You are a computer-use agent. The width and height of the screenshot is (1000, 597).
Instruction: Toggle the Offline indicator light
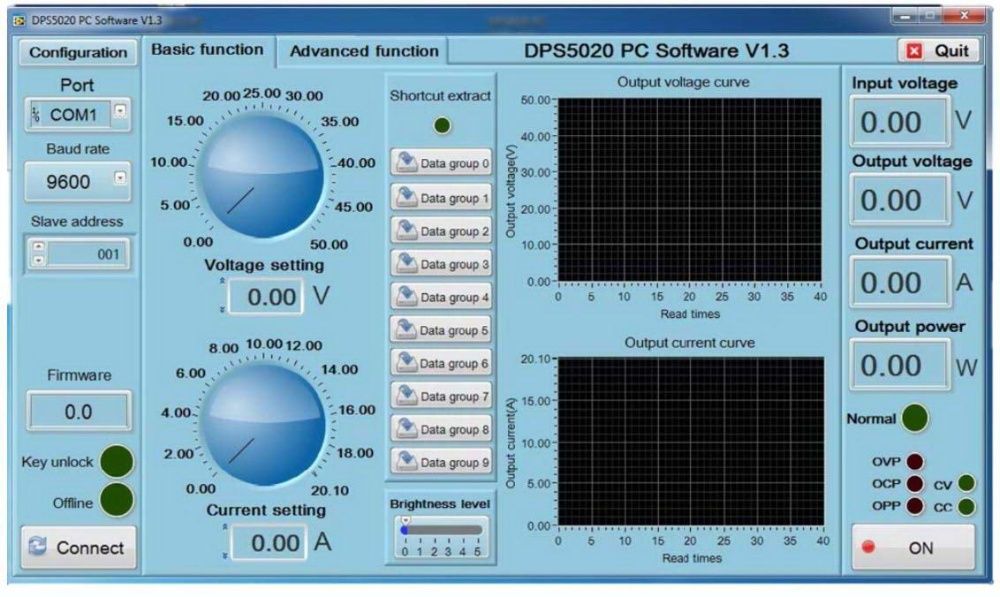pos(117,499)
